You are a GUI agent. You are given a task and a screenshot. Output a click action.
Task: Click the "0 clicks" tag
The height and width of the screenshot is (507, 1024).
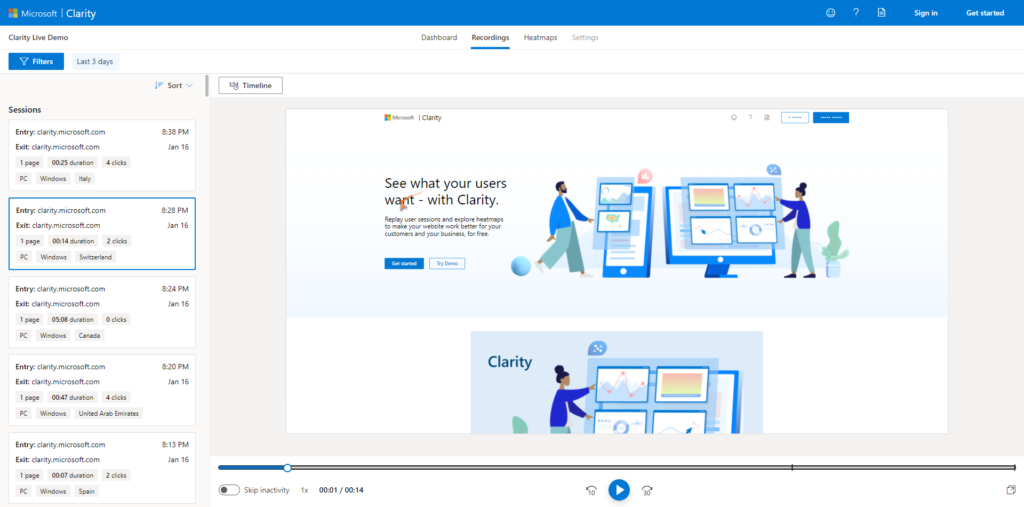click(116, 319)
